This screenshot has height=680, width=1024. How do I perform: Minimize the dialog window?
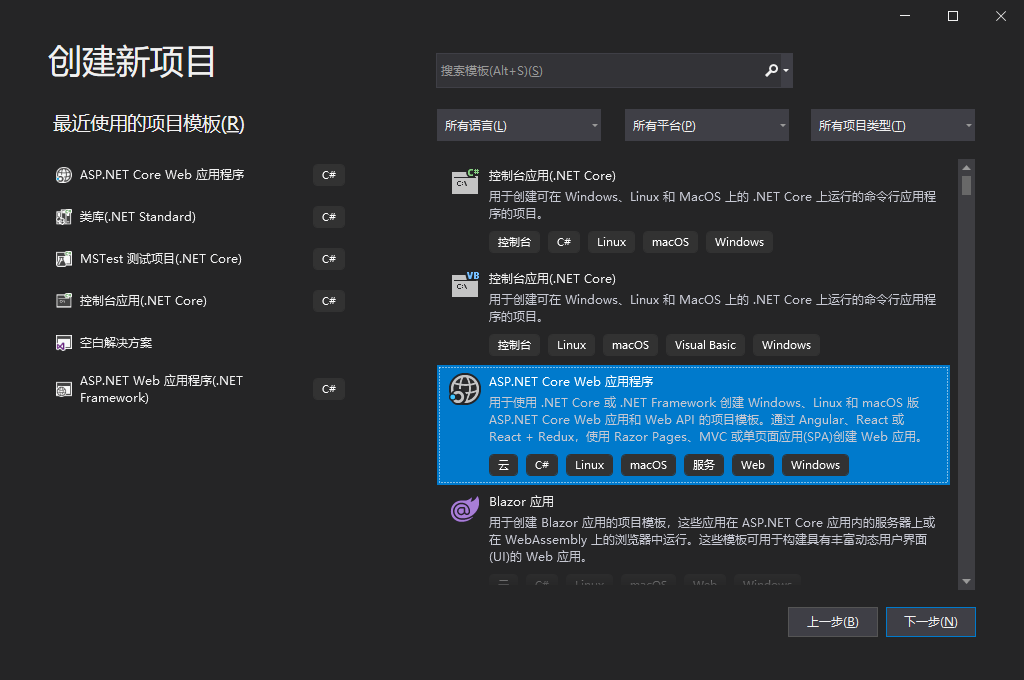(x=905, y=16)
